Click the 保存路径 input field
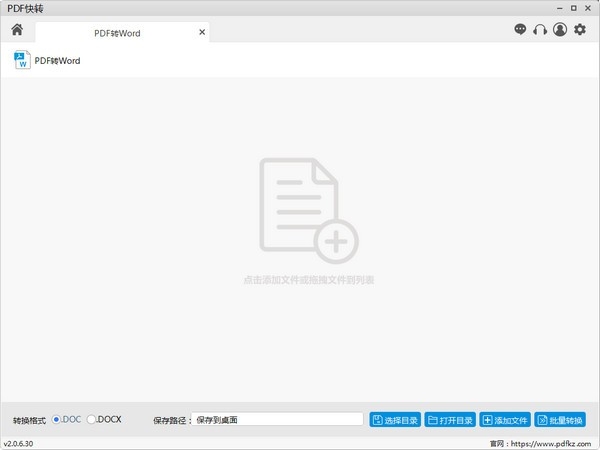This screenshot has width=600, height=450. 277,419
